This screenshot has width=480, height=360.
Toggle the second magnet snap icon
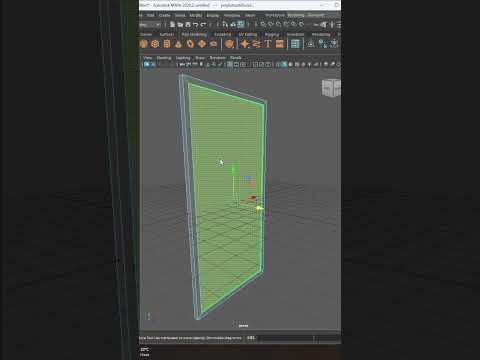270,24
